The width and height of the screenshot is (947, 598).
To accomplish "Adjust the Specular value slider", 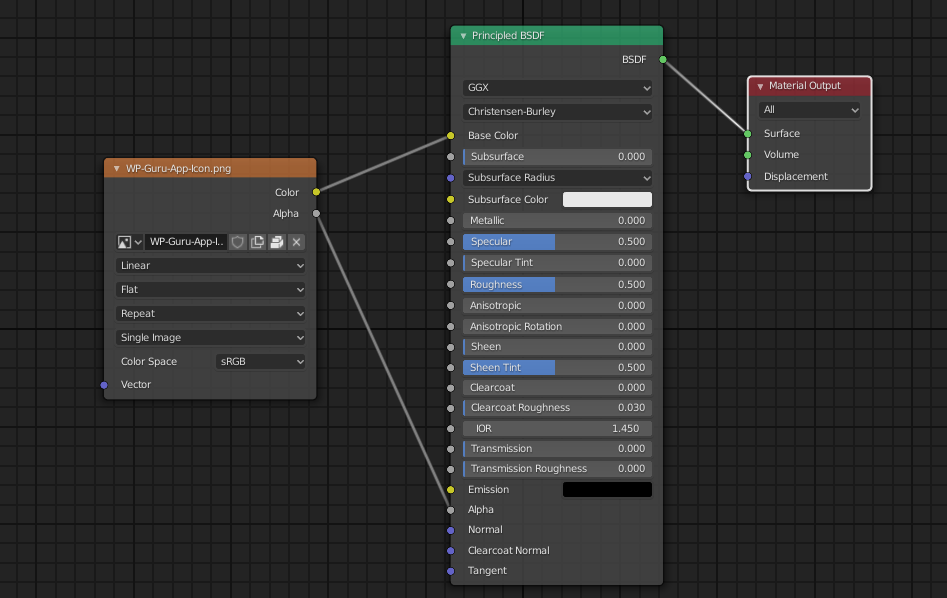I will [x=557, y=241].
